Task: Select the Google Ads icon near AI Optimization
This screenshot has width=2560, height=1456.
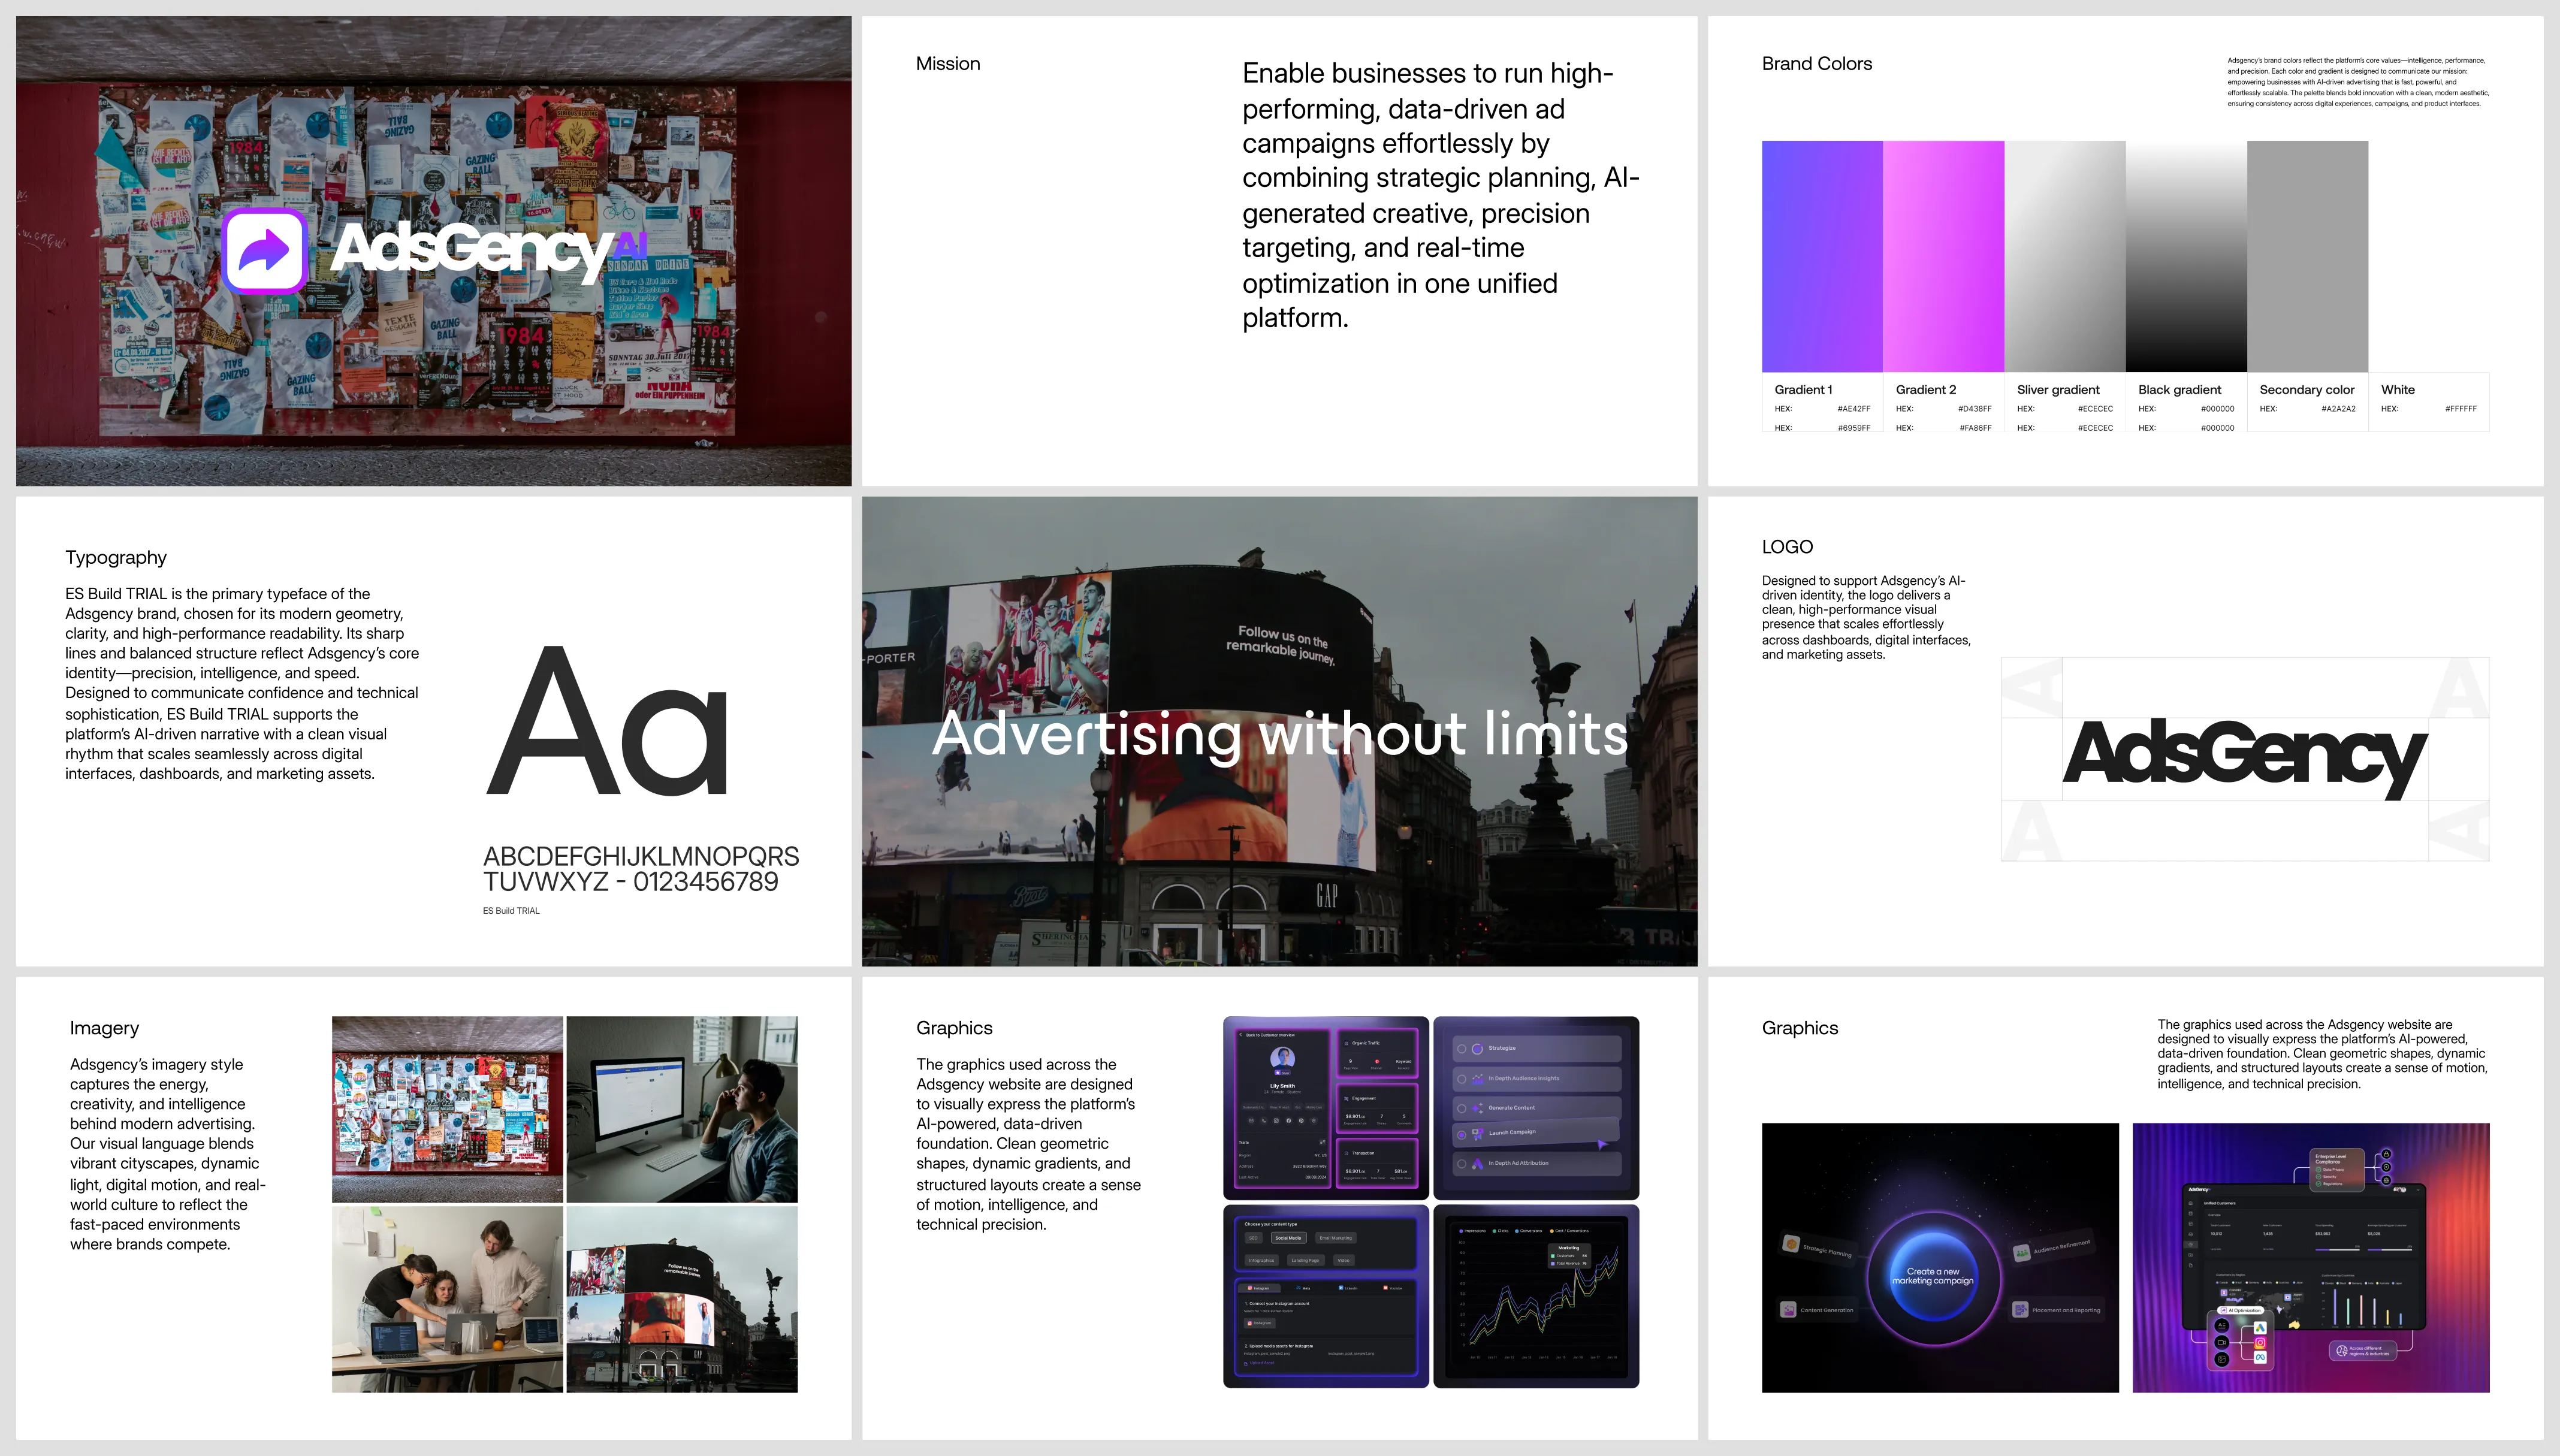Action: [x=2261, y=1329]
